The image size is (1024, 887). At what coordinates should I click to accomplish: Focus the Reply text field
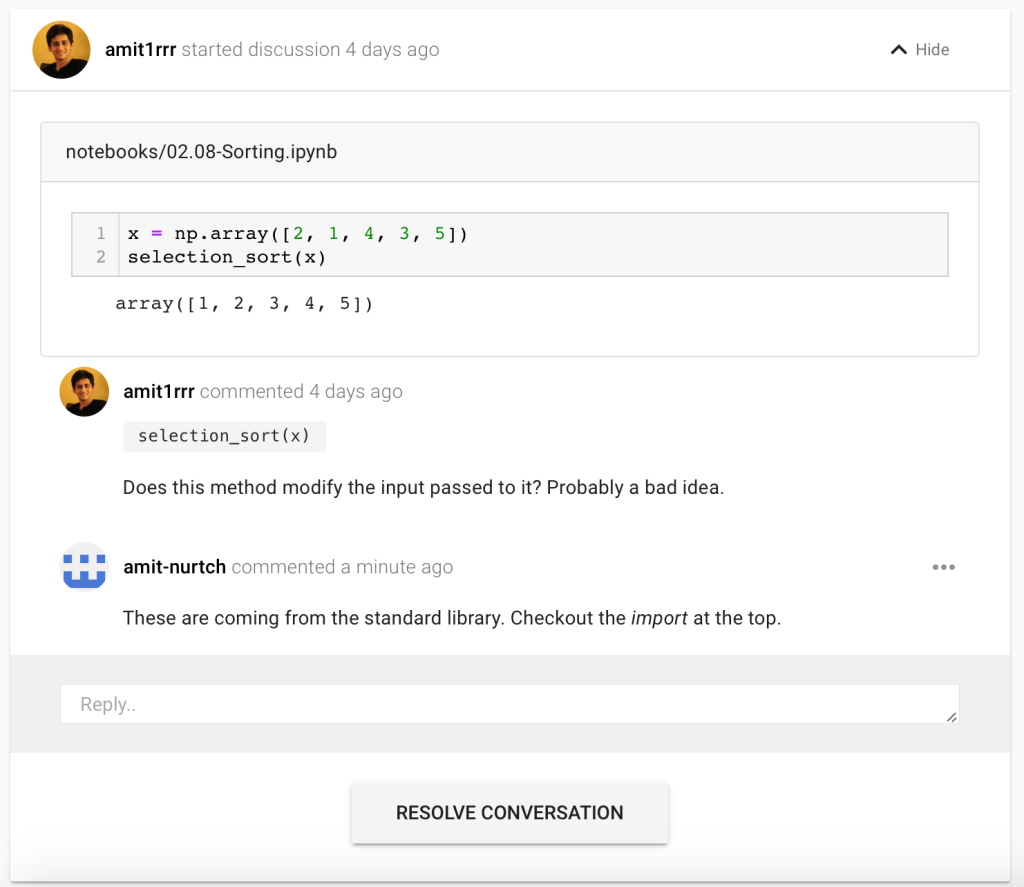tap(509, 704)
